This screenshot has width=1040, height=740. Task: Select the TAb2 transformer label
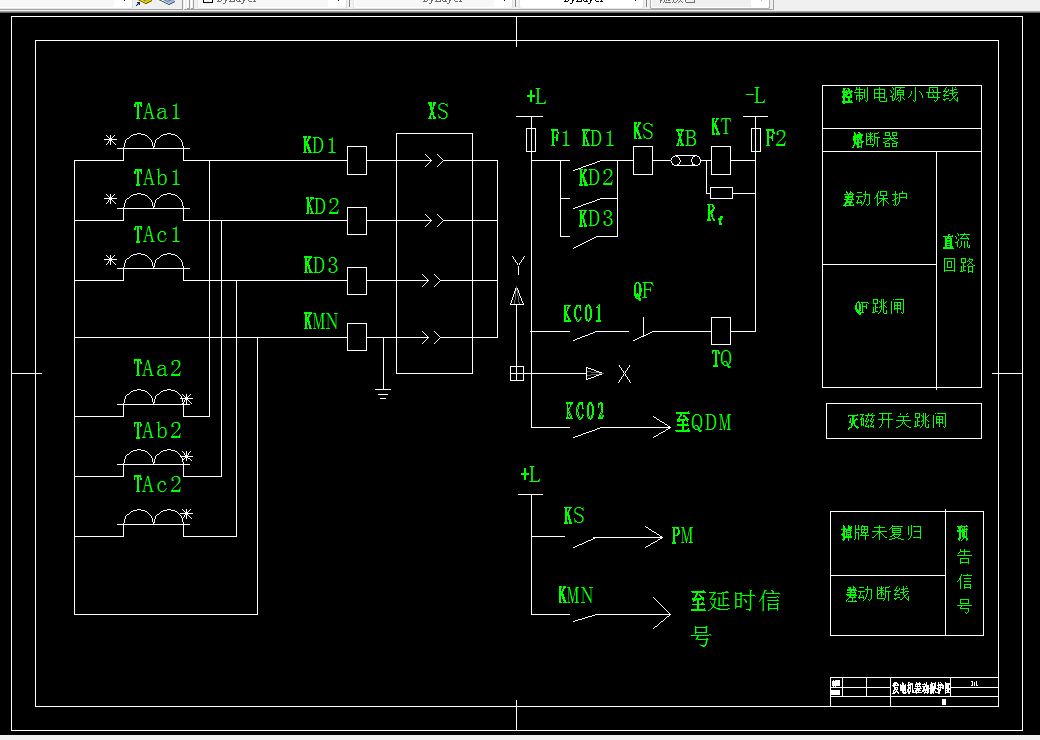(x=157, y=430)
